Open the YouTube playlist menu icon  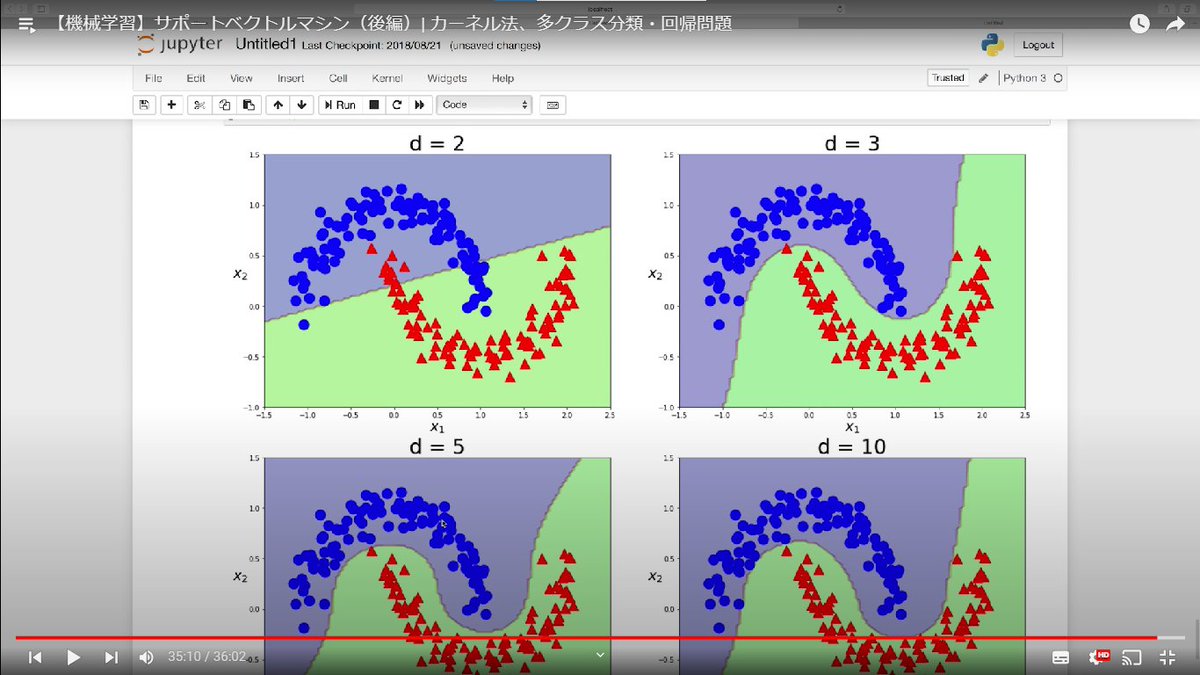[x=26, y=24]
